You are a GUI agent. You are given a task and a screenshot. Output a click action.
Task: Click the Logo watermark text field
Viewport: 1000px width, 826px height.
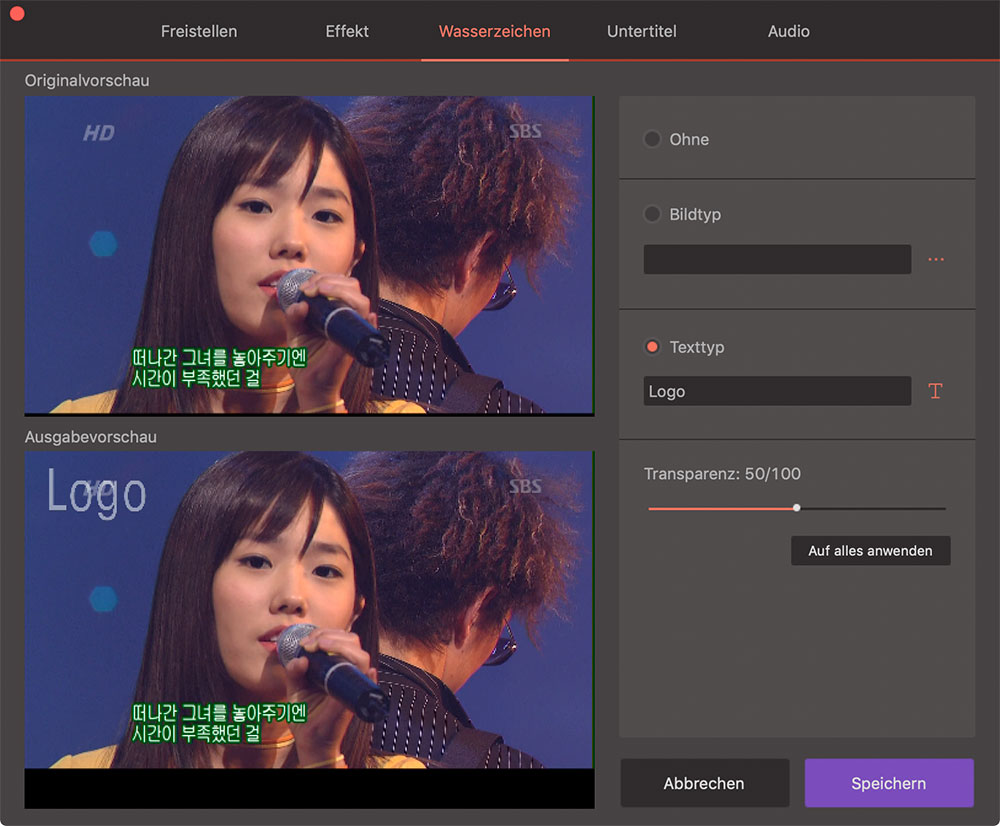click(777, 391)
